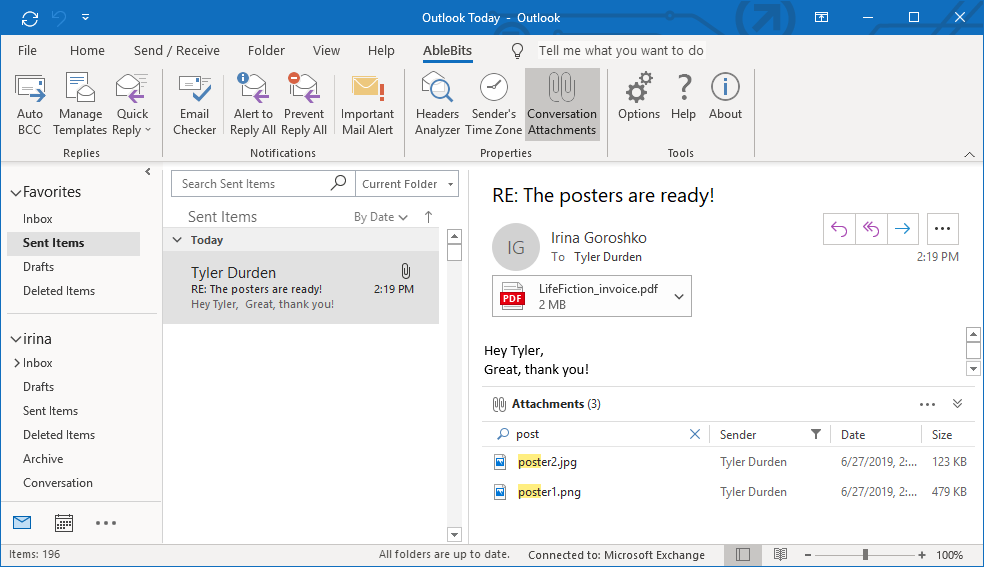Viewport: 984px width, 567px height.
Task: Open the Headers Analyzer tool
Action: tap(437, 104)
